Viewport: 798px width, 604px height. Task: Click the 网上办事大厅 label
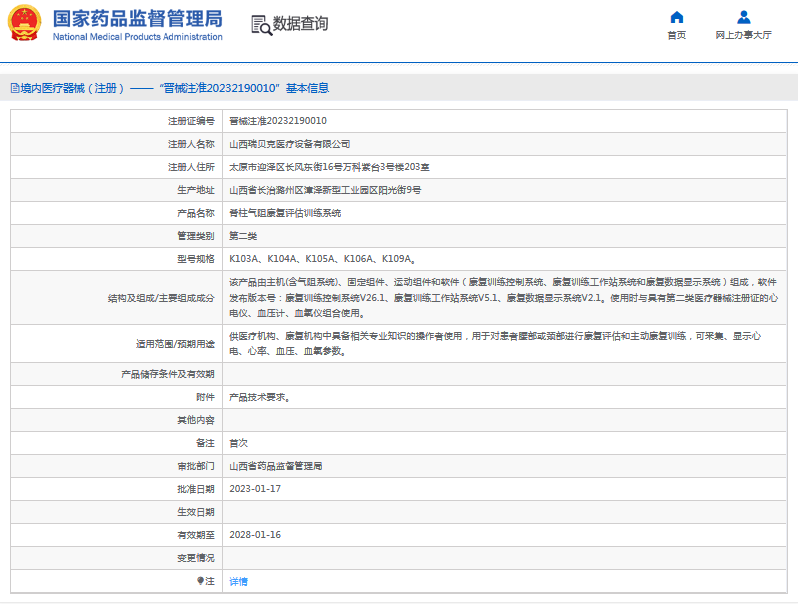click(x=744, y=35)
